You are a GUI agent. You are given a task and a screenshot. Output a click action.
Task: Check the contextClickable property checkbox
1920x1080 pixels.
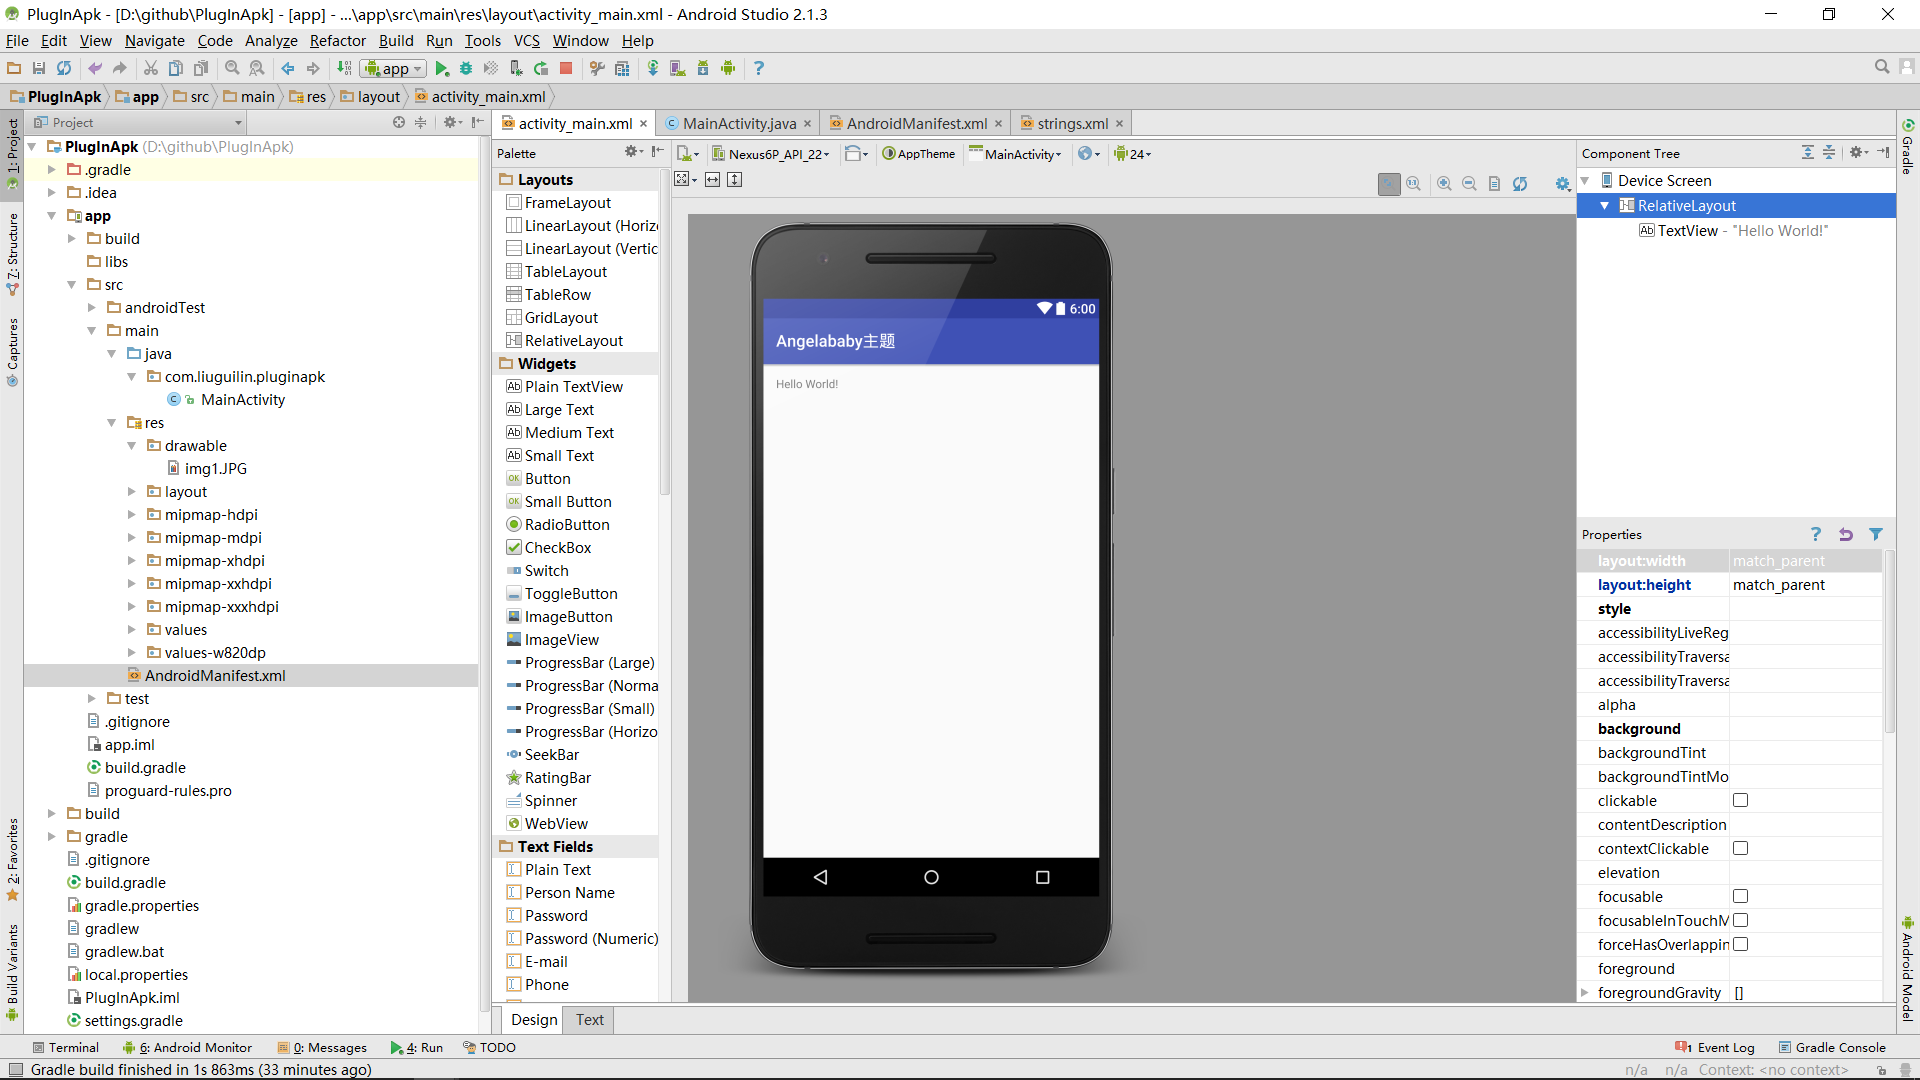tap(1740, 849)
